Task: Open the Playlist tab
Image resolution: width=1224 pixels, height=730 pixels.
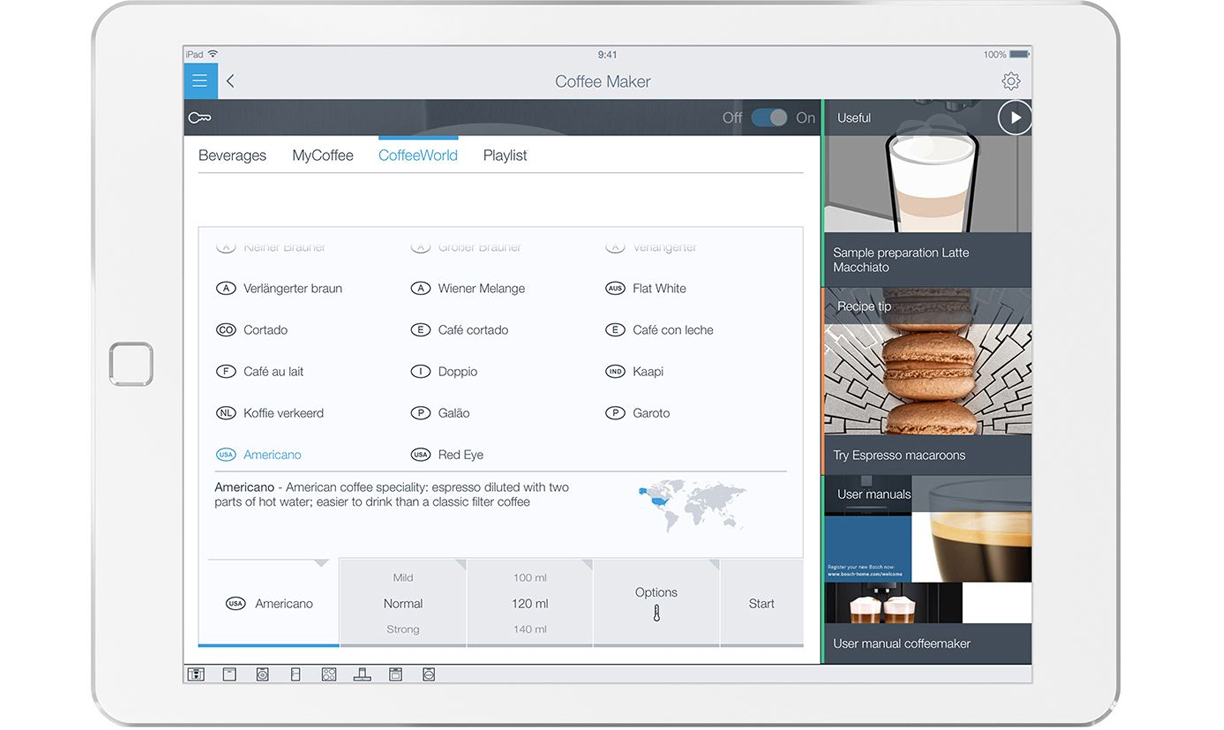Action: [x=504, y=155]
